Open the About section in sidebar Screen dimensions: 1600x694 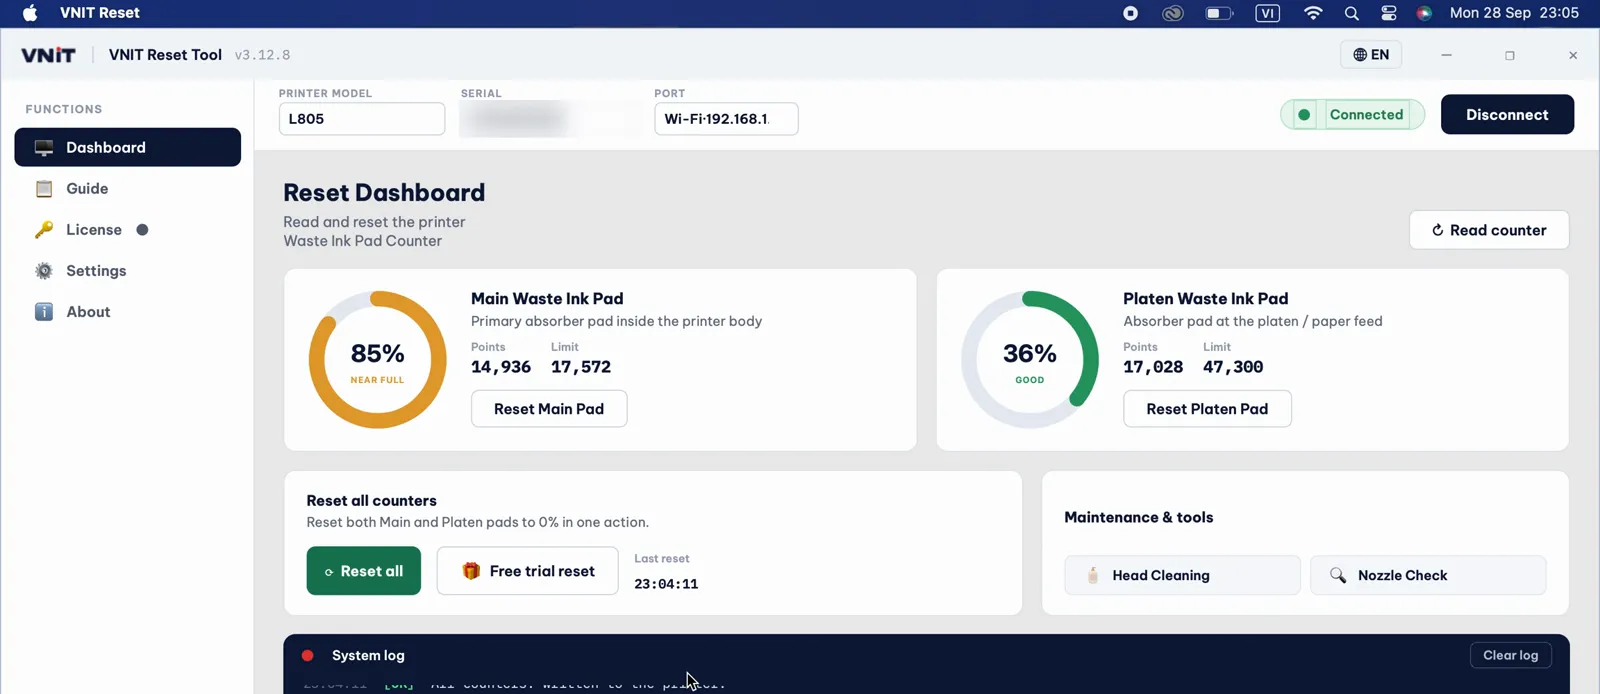click(127, 311)
